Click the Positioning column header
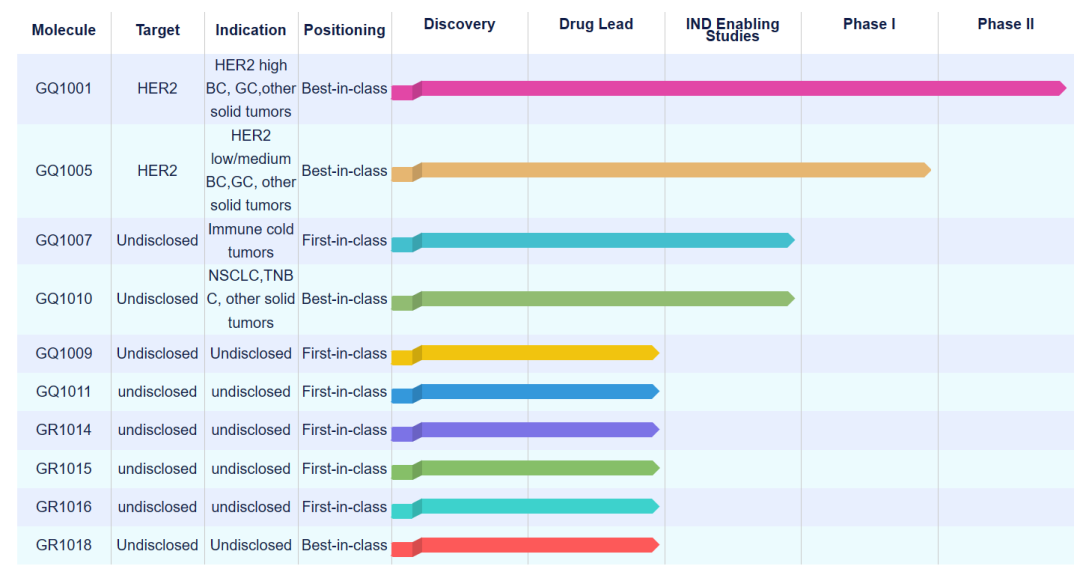 tap(344, 30)
